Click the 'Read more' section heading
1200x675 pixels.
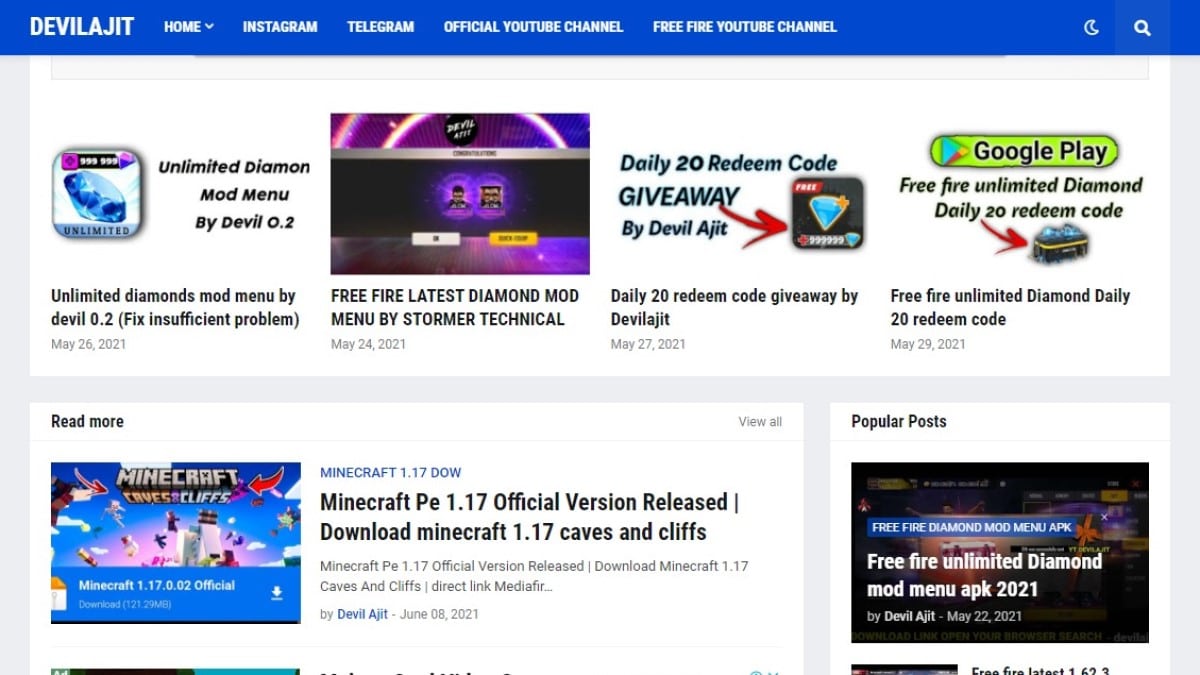click(87, 422)
